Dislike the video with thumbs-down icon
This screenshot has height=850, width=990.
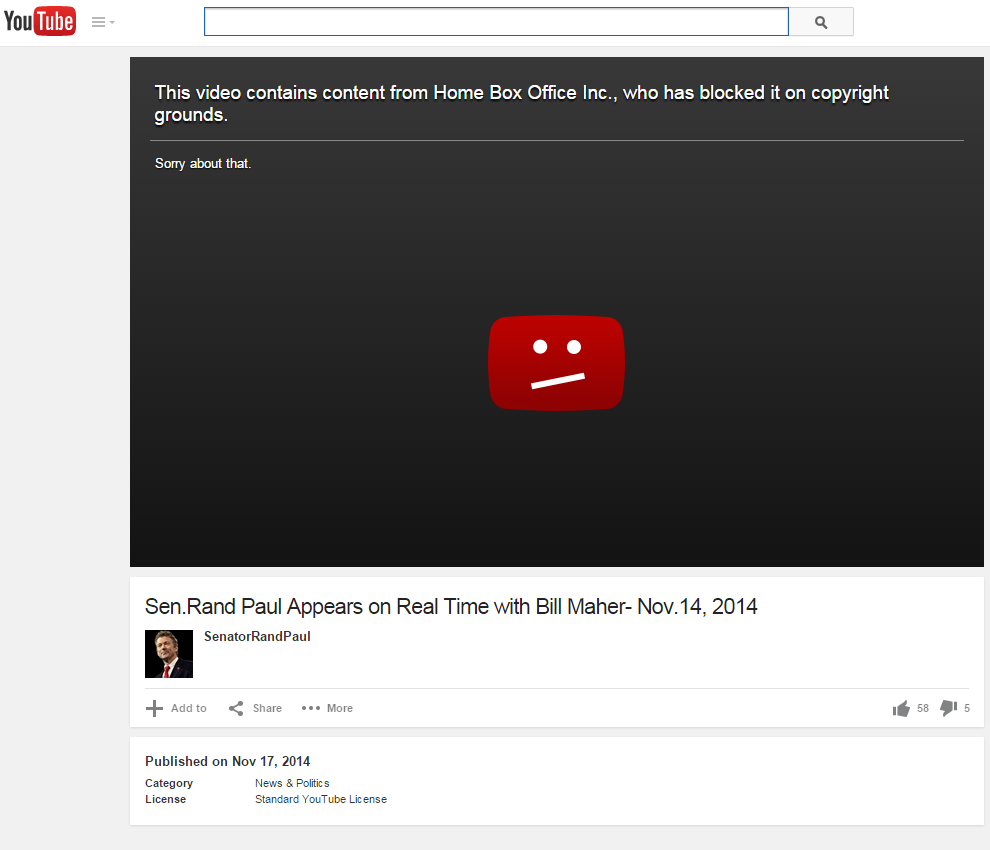coord(948,709)
